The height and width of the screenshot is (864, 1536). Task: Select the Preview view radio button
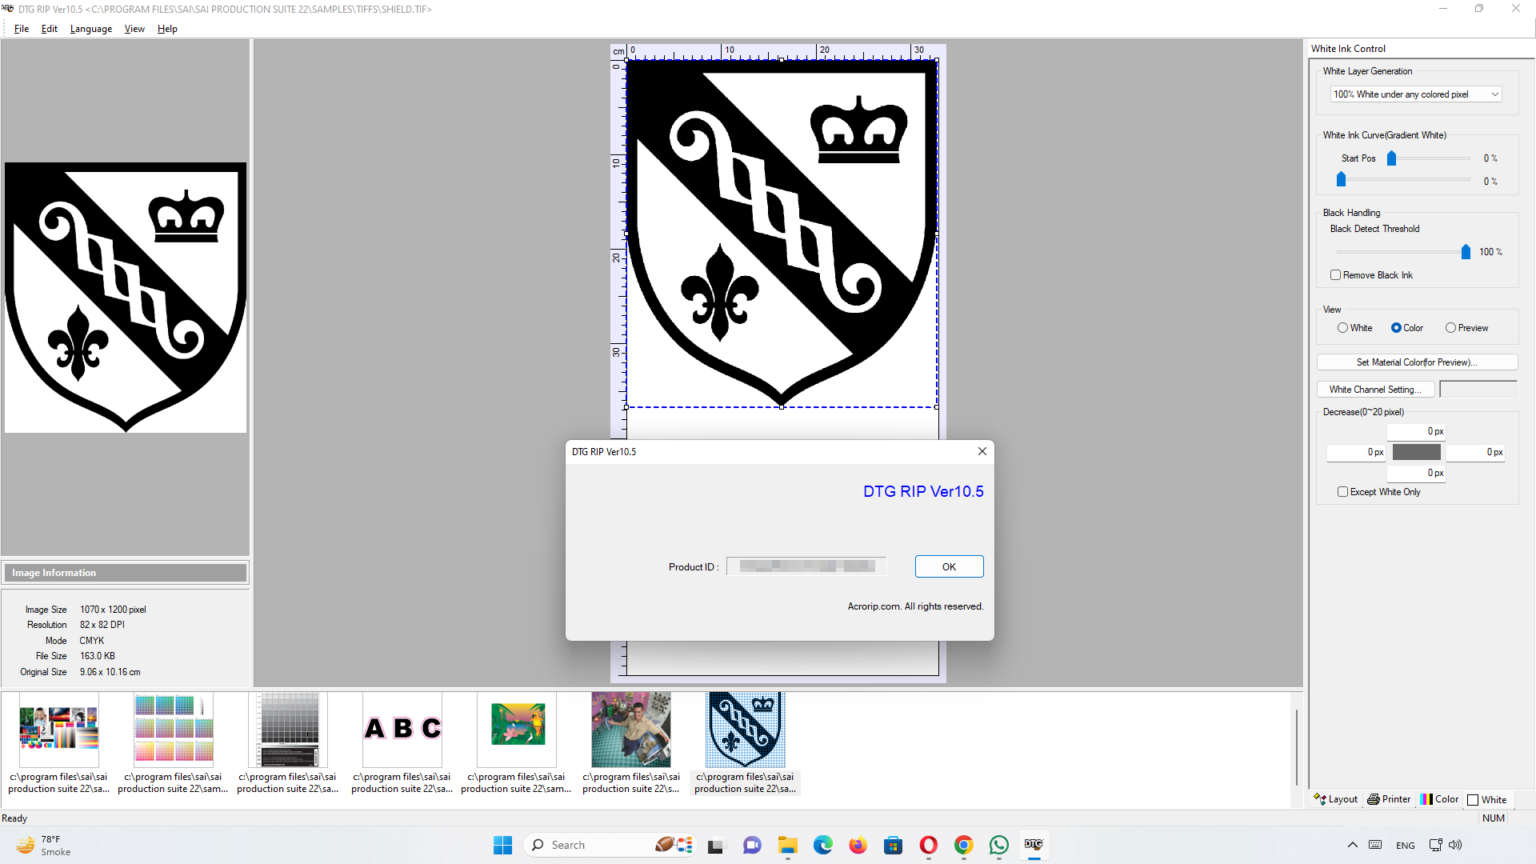(1451, 327)
